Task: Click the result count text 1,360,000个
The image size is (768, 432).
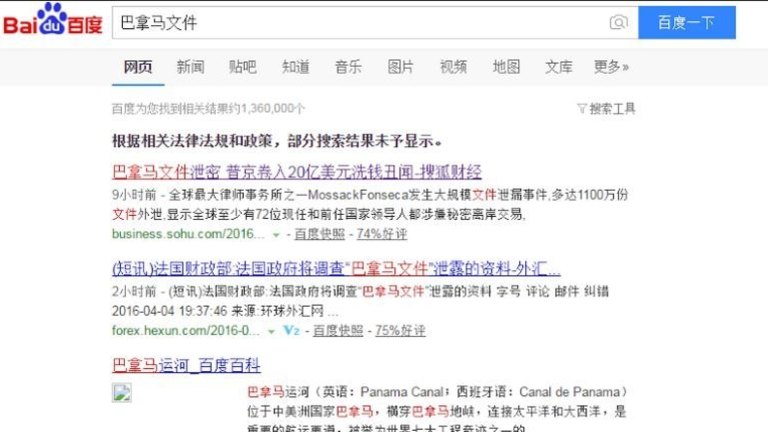Action: [x=208, y=108]
